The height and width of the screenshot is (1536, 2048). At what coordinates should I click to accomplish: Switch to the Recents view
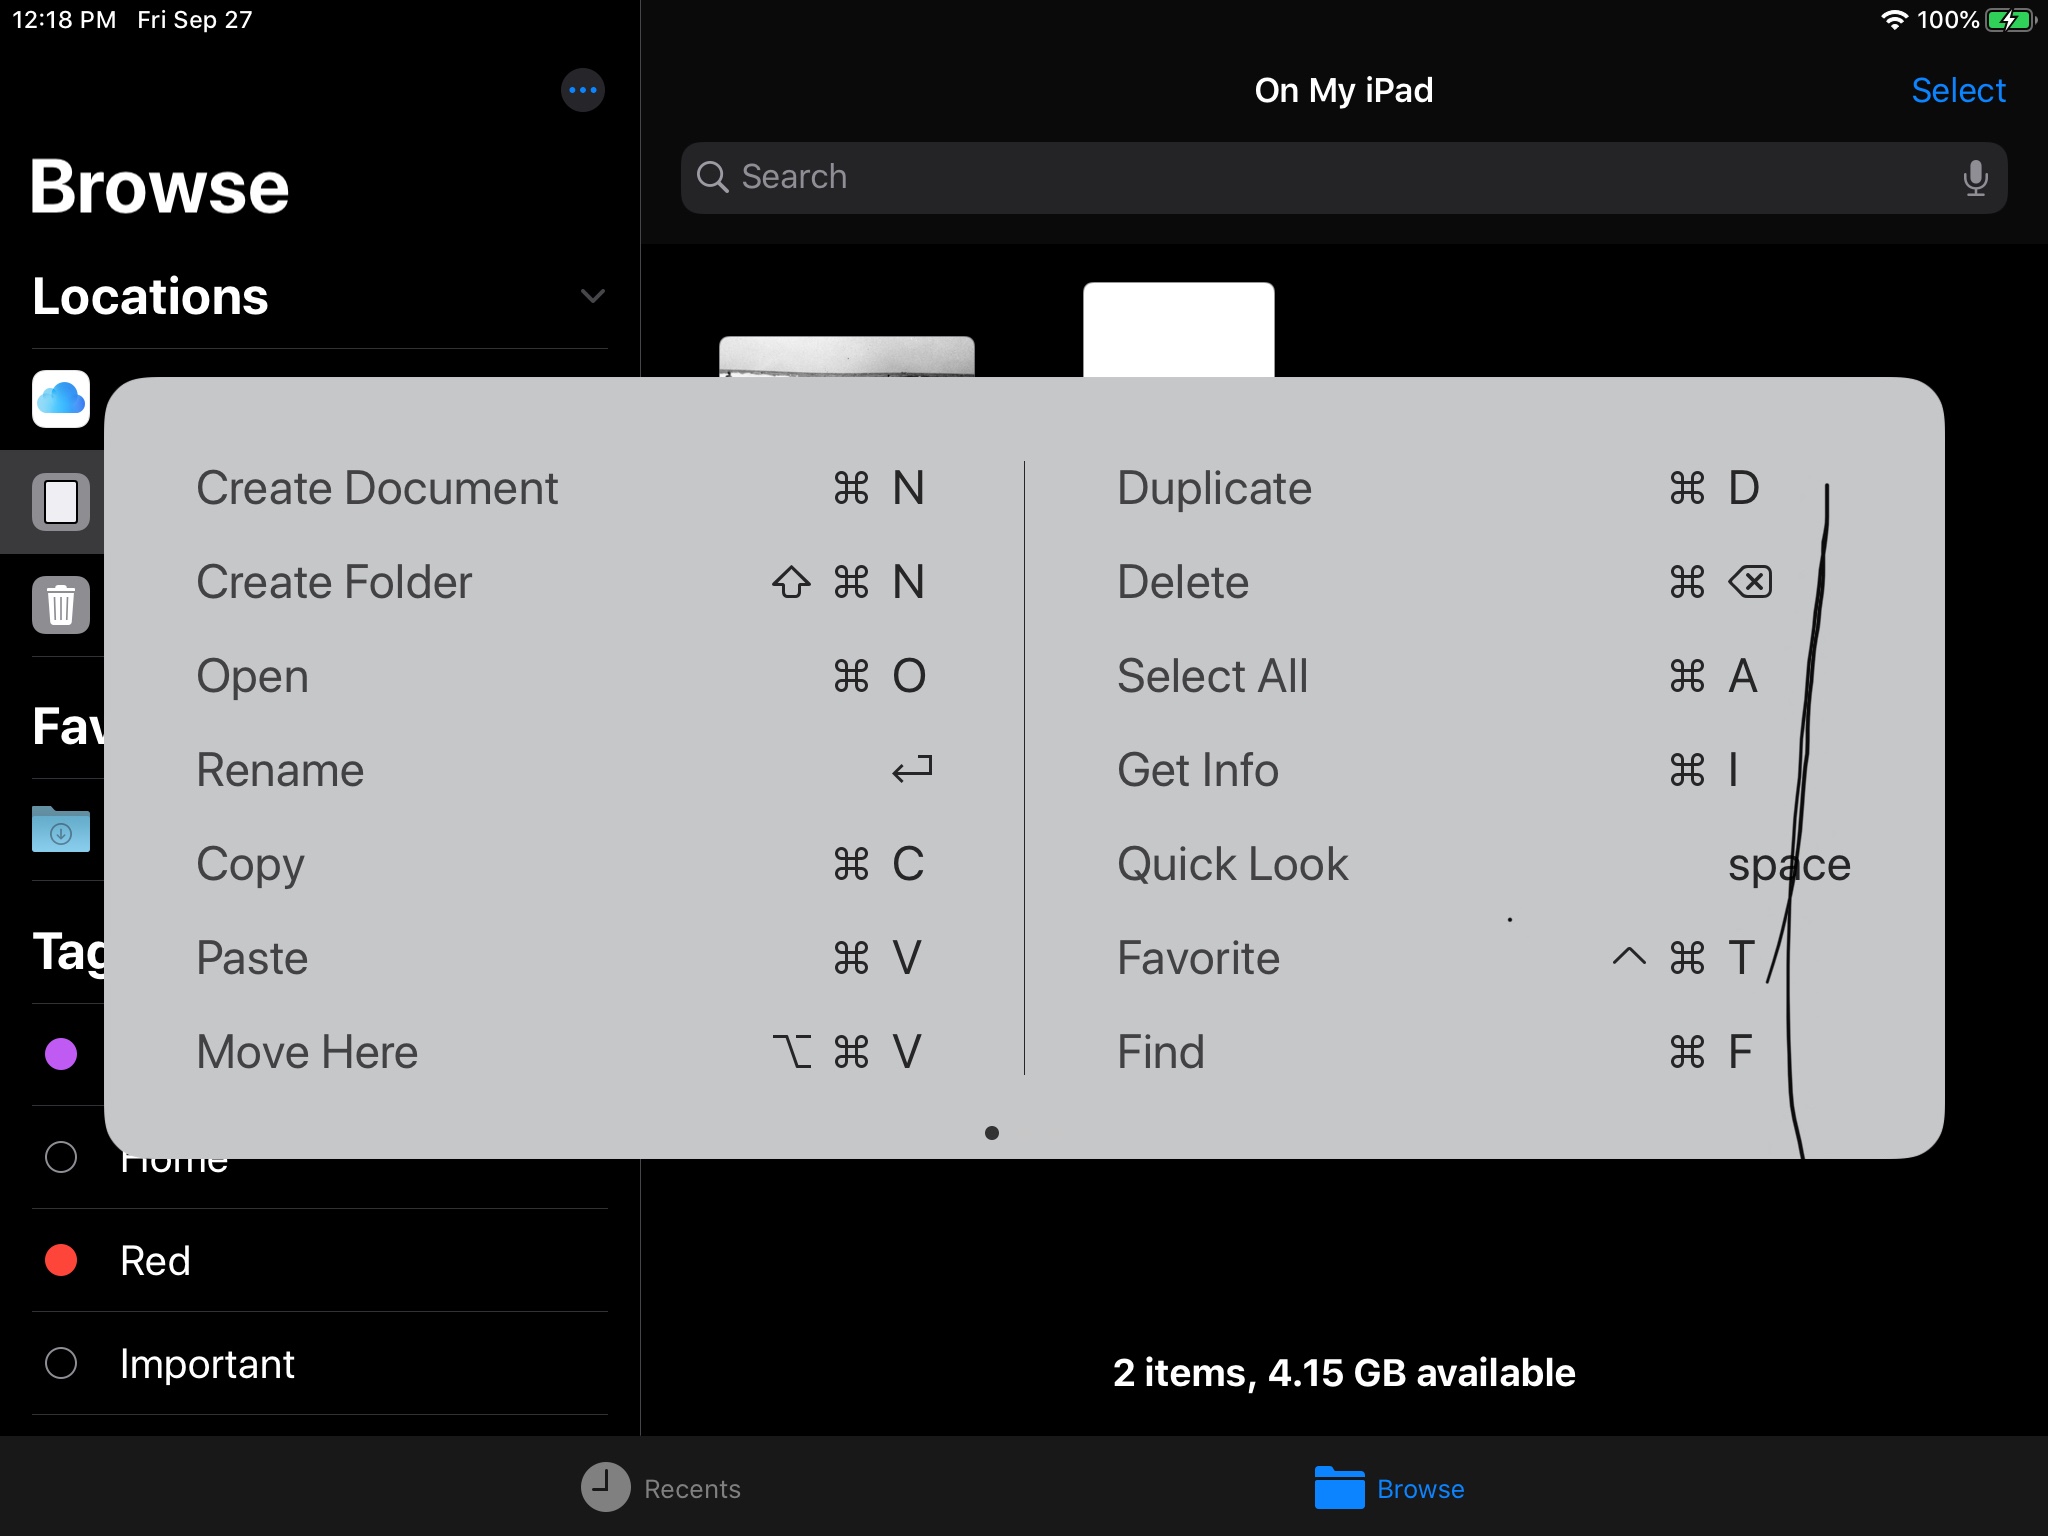point(662,1488)
